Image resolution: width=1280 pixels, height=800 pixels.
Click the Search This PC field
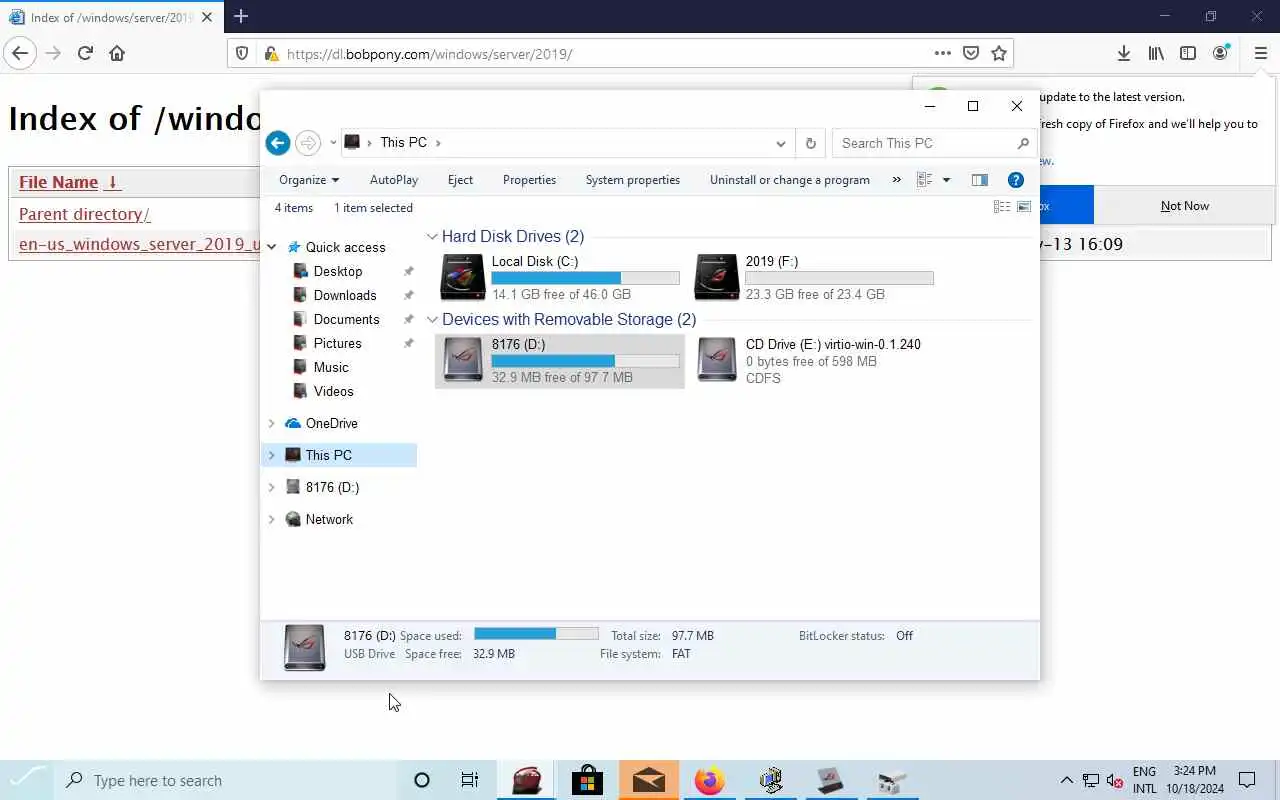point(934,143)
